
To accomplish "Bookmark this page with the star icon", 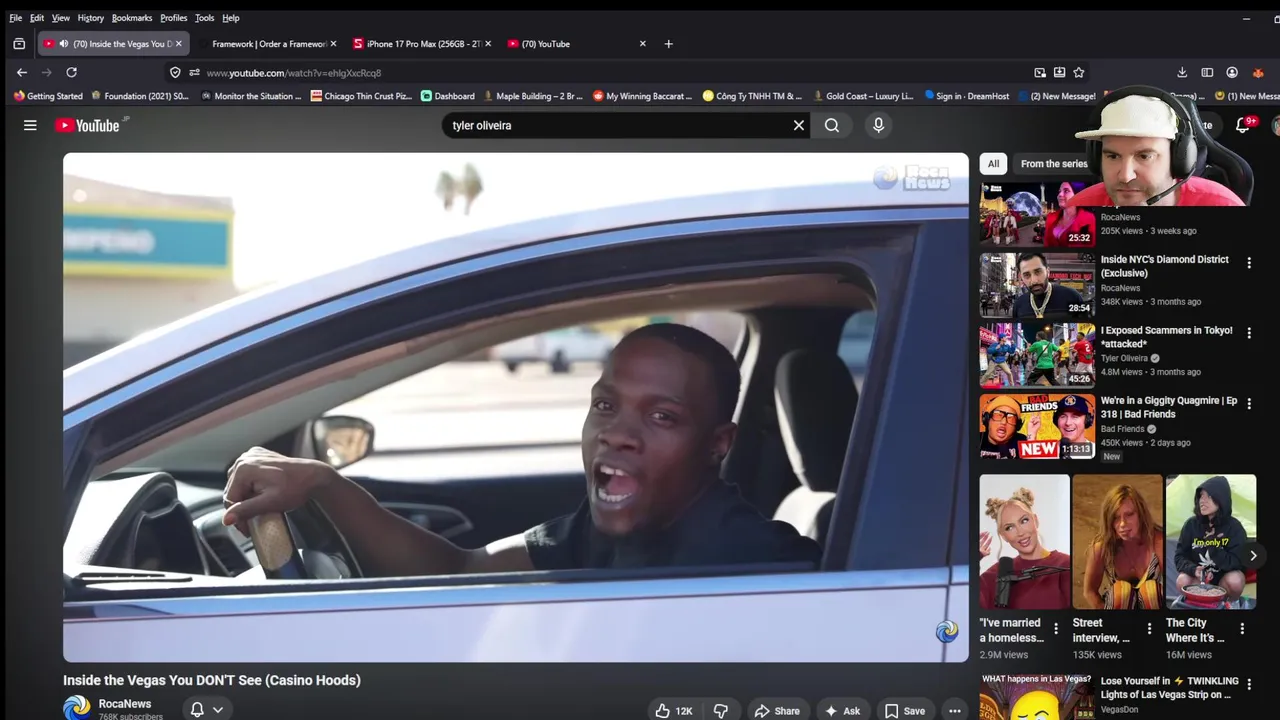I will tap(1079, 72).
